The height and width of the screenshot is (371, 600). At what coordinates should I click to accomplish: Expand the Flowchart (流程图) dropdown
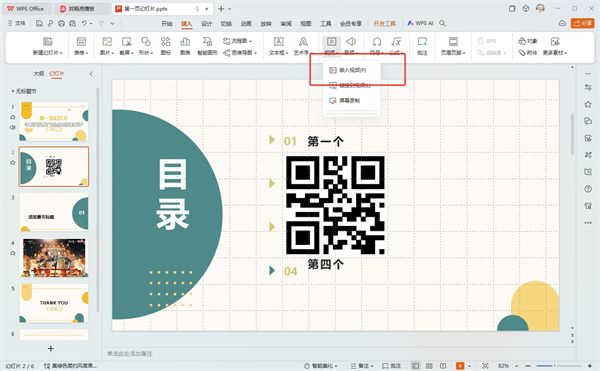pyautogui.click(x=251, y=41)
